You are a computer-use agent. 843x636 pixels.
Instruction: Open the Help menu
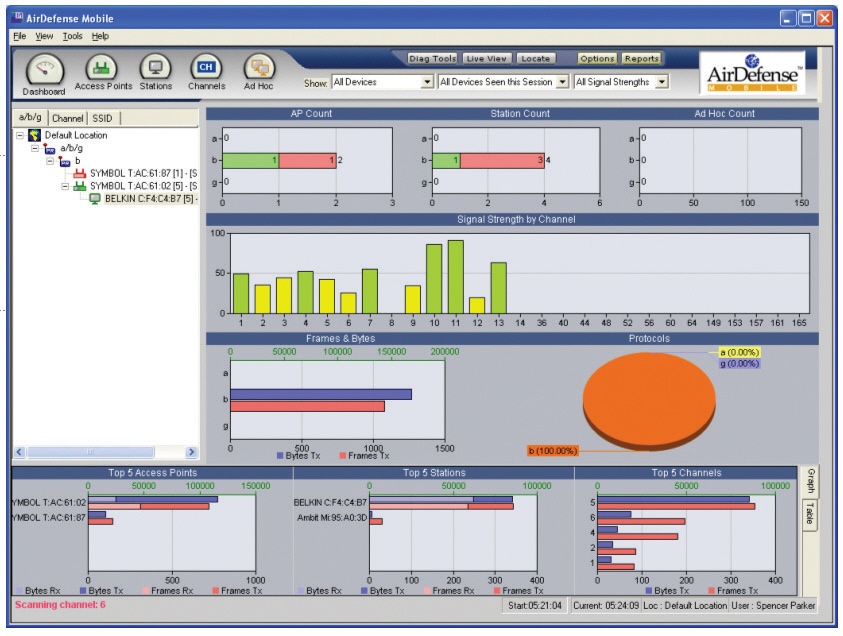[x=100, y=36]
